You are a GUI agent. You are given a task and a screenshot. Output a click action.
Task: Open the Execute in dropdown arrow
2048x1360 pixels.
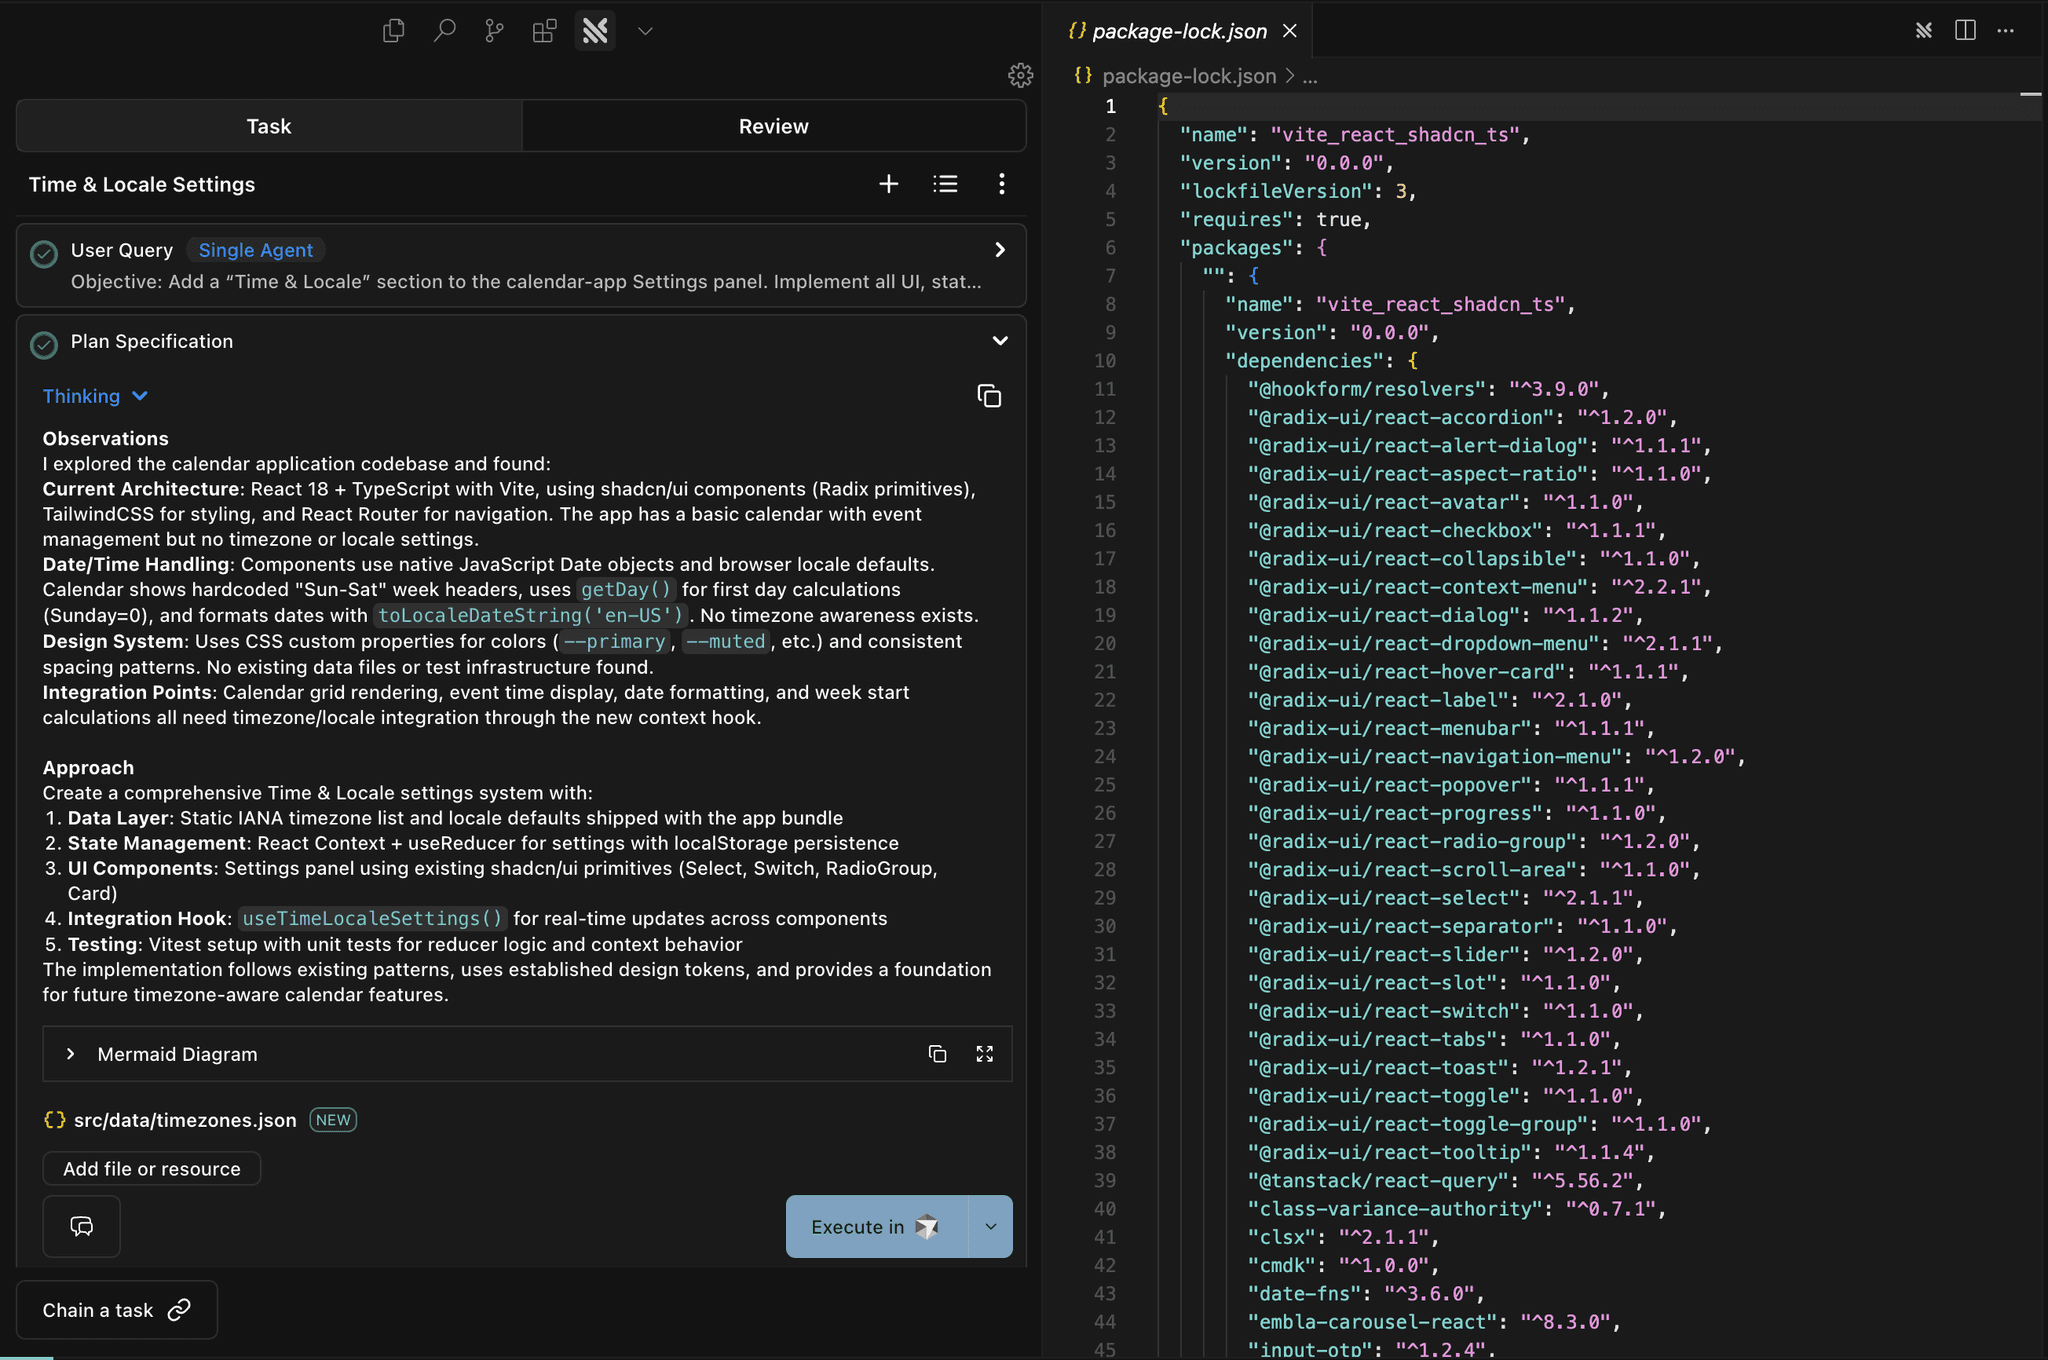tap(990, 1227)
